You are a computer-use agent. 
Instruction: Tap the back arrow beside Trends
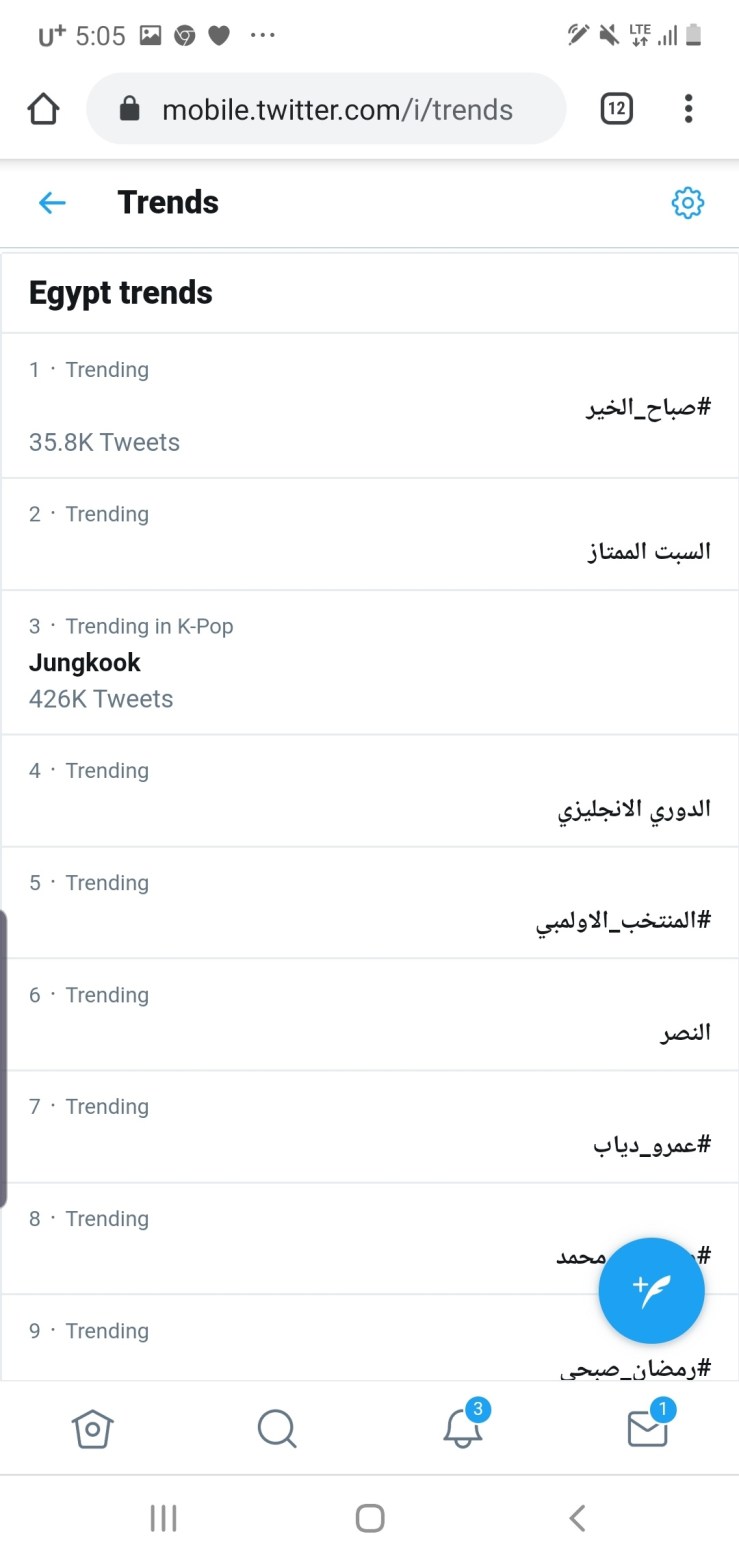(x=52, y=203)
